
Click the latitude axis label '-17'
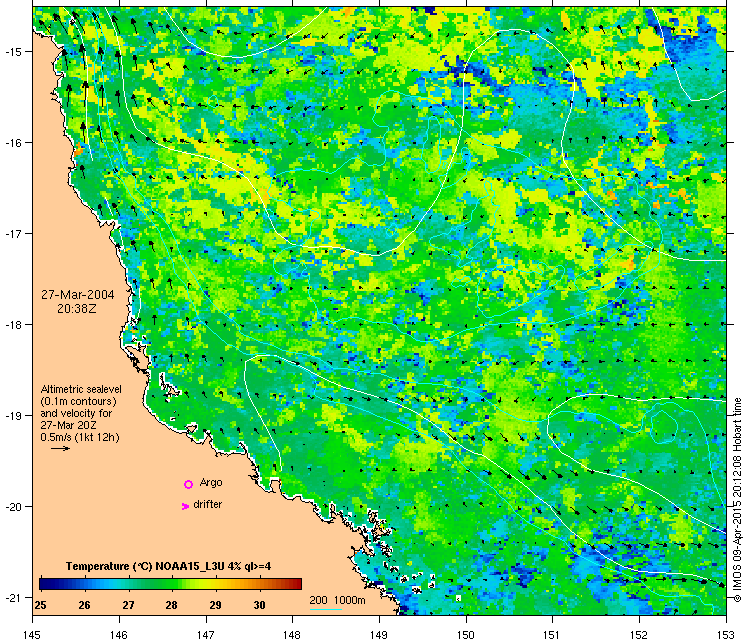12,233
